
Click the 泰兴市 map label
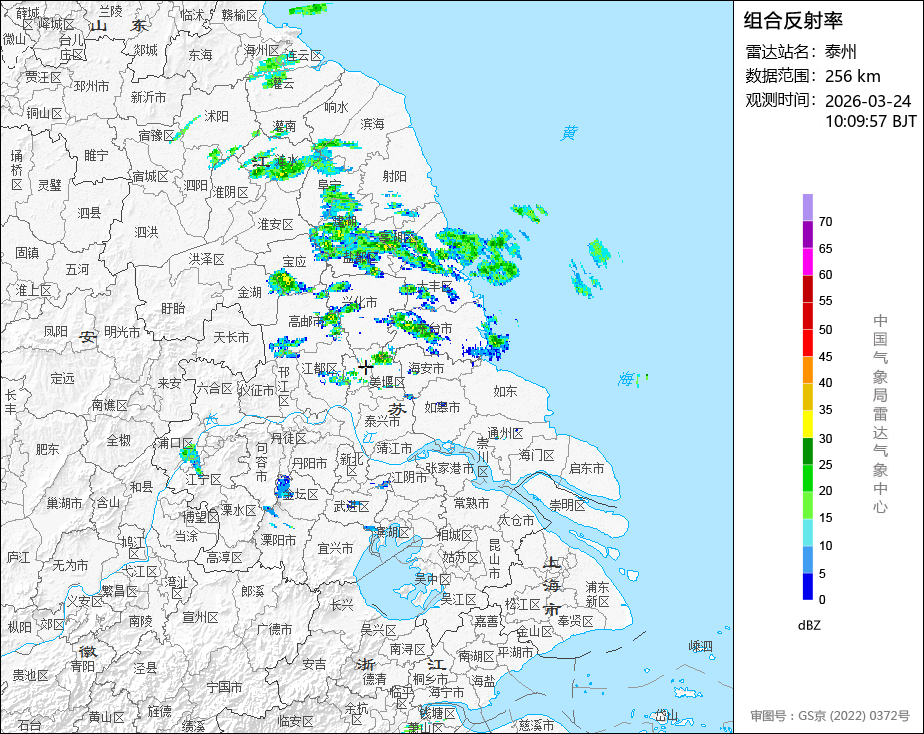click(x=382, y=421)
